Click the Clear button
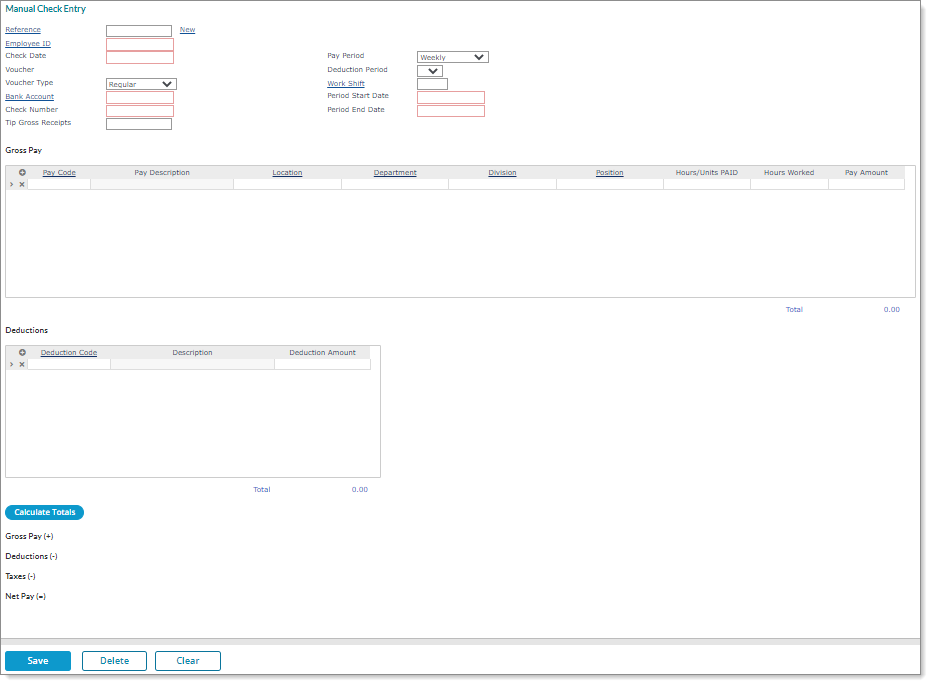Viewport: 931px width, 685px height. (x=187, y=660)
